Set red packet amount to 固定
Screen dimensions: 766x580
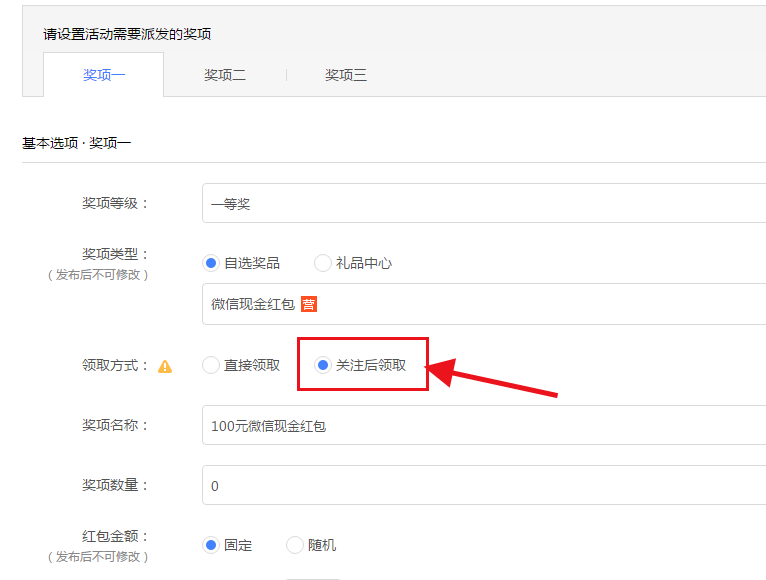click(211, 545)
